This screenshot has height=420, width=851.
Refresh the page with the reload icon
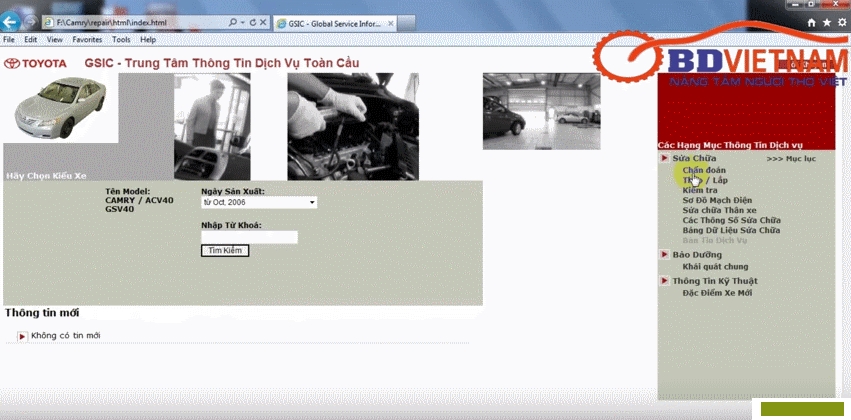click(x=252, y=23)
